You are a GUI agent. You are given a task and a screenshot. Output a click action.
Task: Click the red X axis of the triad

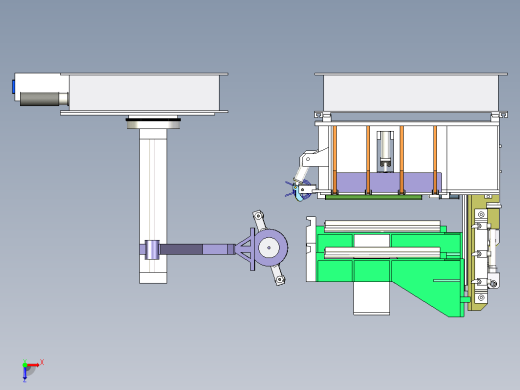click(x=33, y=365)
